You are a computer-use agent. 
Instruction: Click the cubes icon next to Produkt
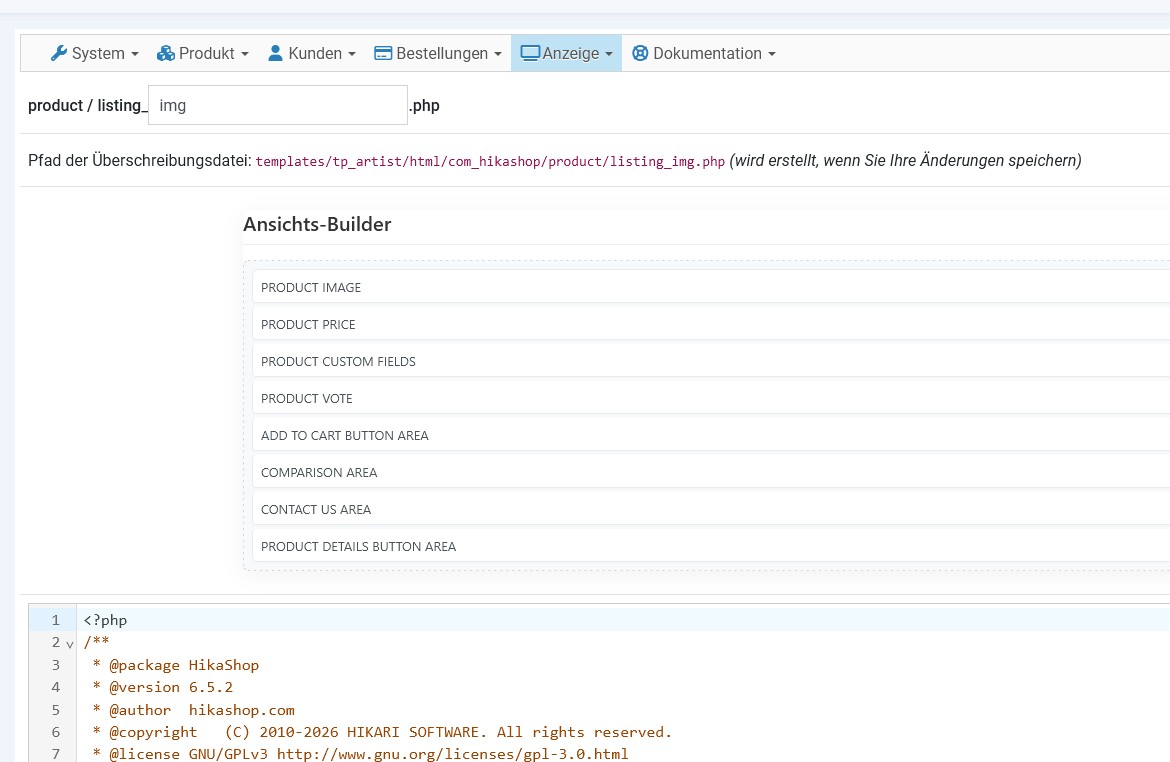166,53
